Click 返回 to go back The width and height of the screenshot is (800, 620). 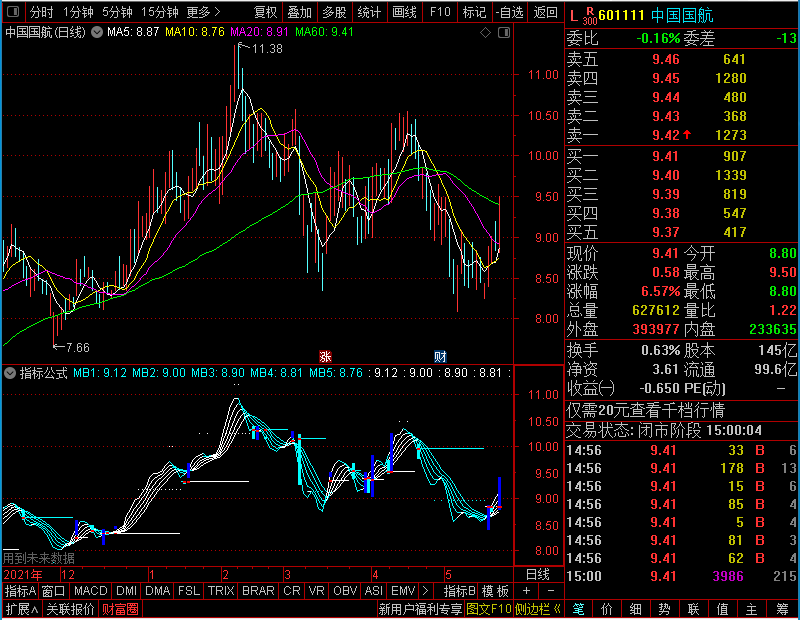pyautogui.click(x=545, y=12)
